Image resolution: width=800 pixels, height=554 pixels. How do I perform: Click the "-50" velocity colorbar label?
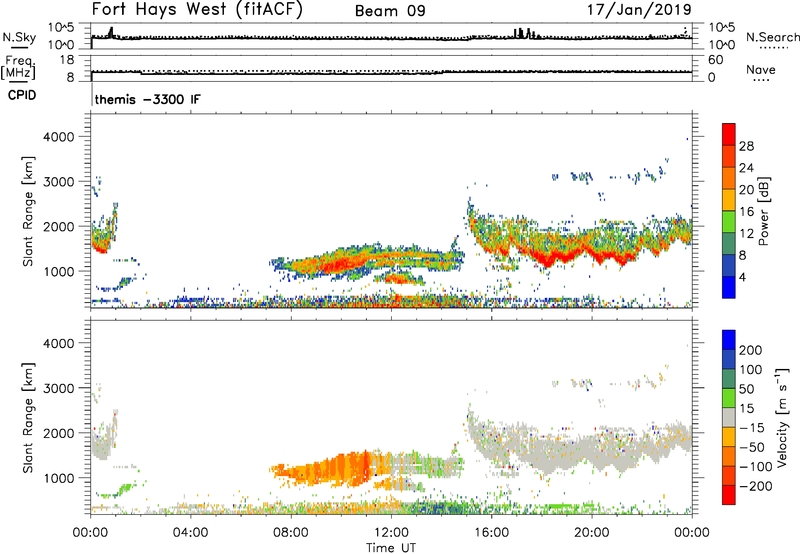pos(752,447)
